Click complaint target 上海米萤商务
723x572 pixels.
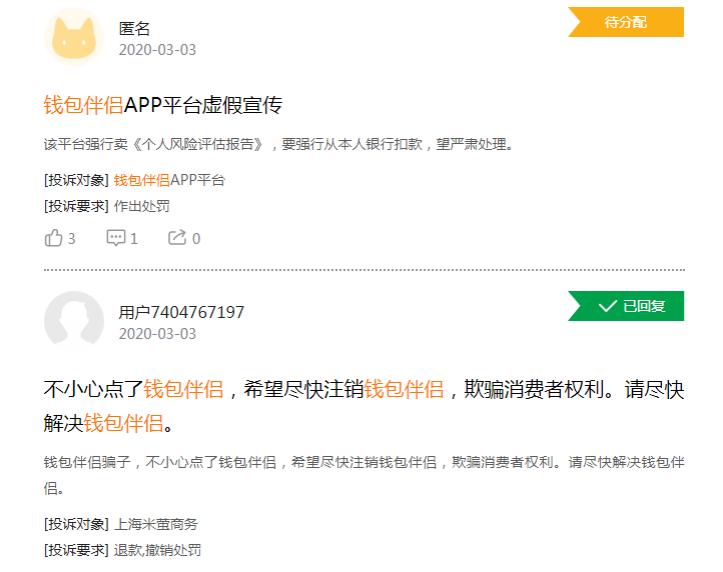tap(156, 524)
